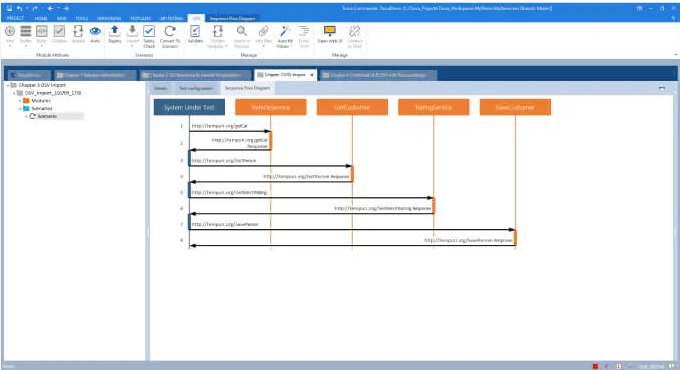Click the Buffer icon in ribbon

(x=26, y=31)
